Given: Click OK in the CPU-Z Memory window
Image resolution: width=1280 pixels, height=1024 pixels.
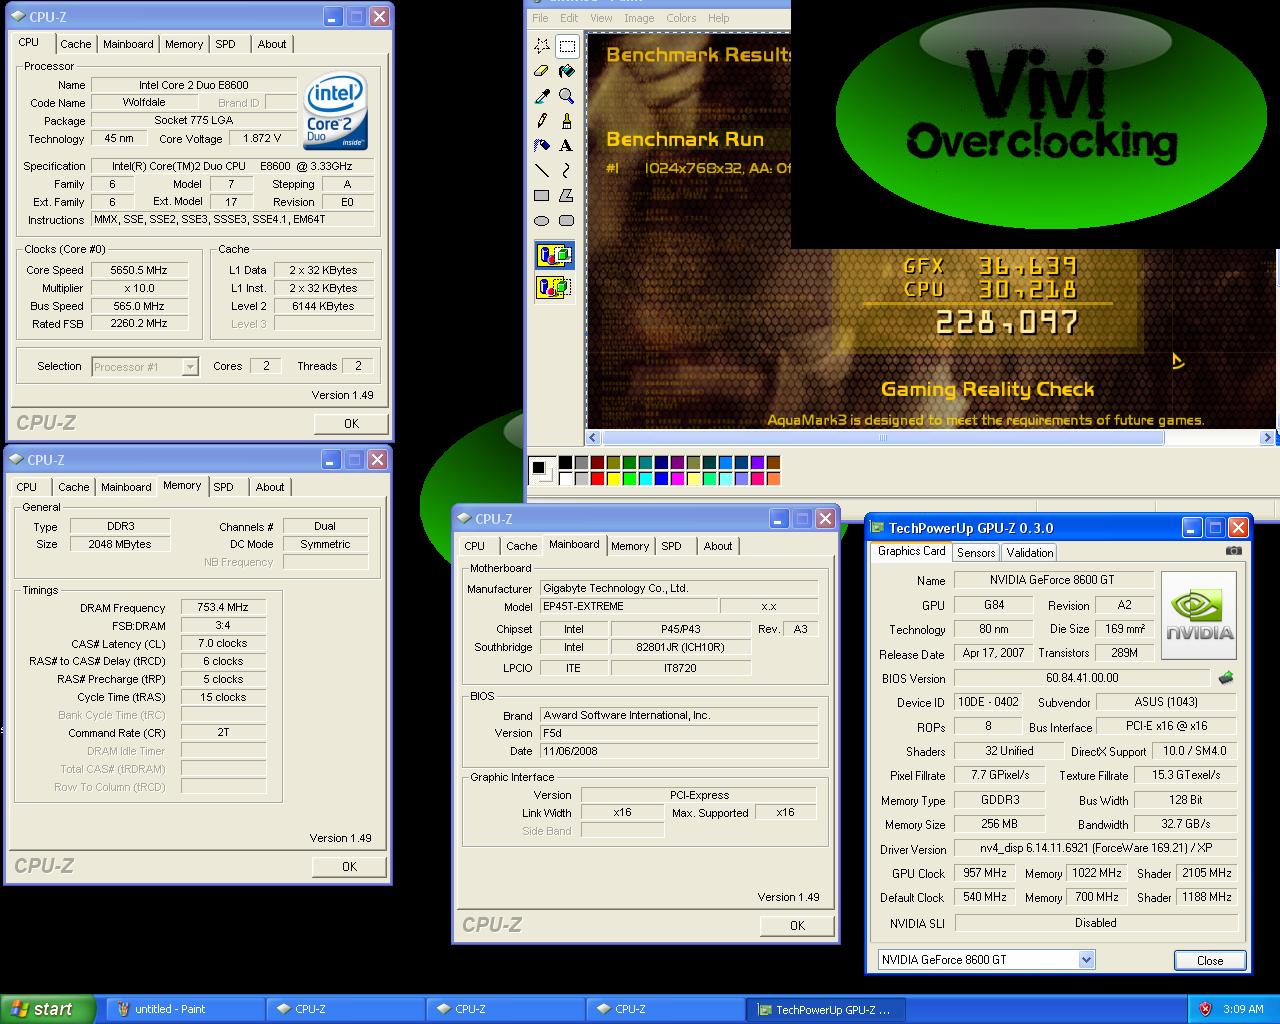Looking at the screenshot, I should 349,867.
